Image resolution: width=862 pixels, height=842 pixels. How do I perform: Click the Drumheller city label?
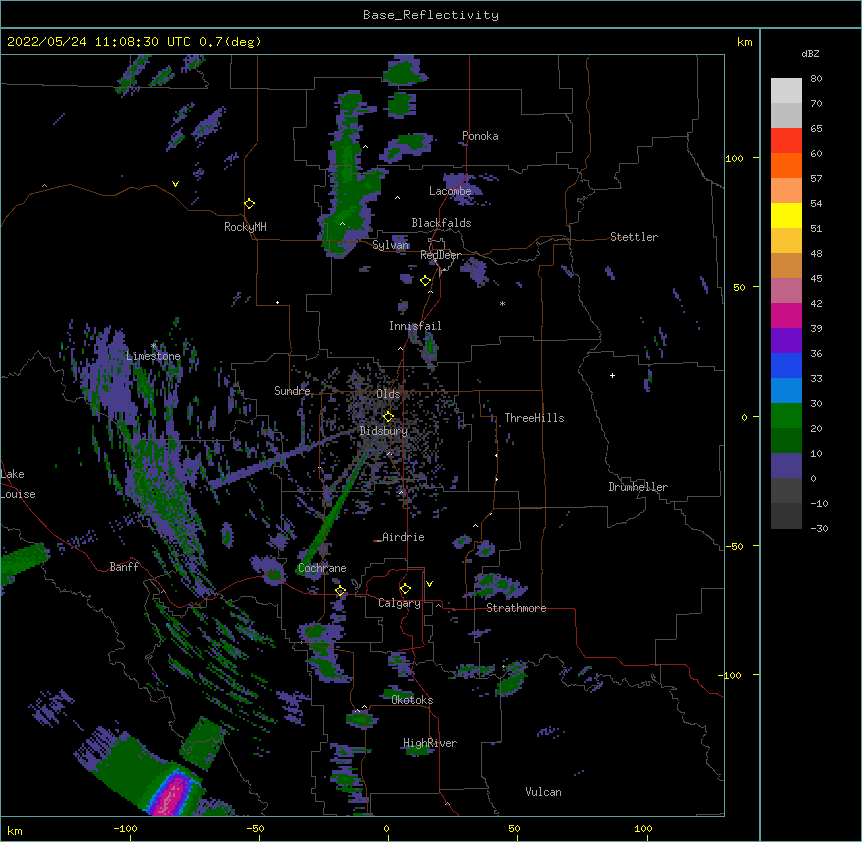tap(638, 487)
